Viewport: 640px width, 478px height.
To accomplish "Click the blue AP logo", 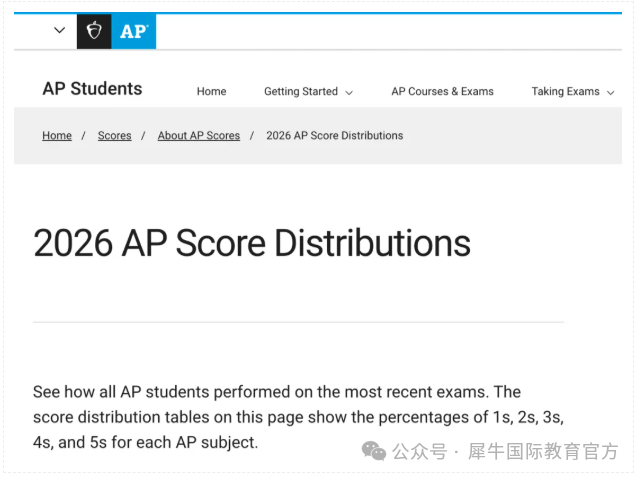I will pyautogui.click(x=134, y=31).
